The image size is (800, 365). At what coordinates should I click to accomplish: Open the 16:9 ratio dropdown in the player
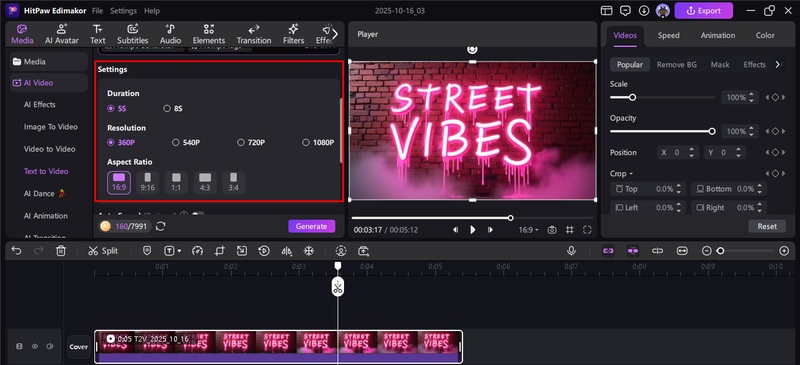tap(529, 230)
